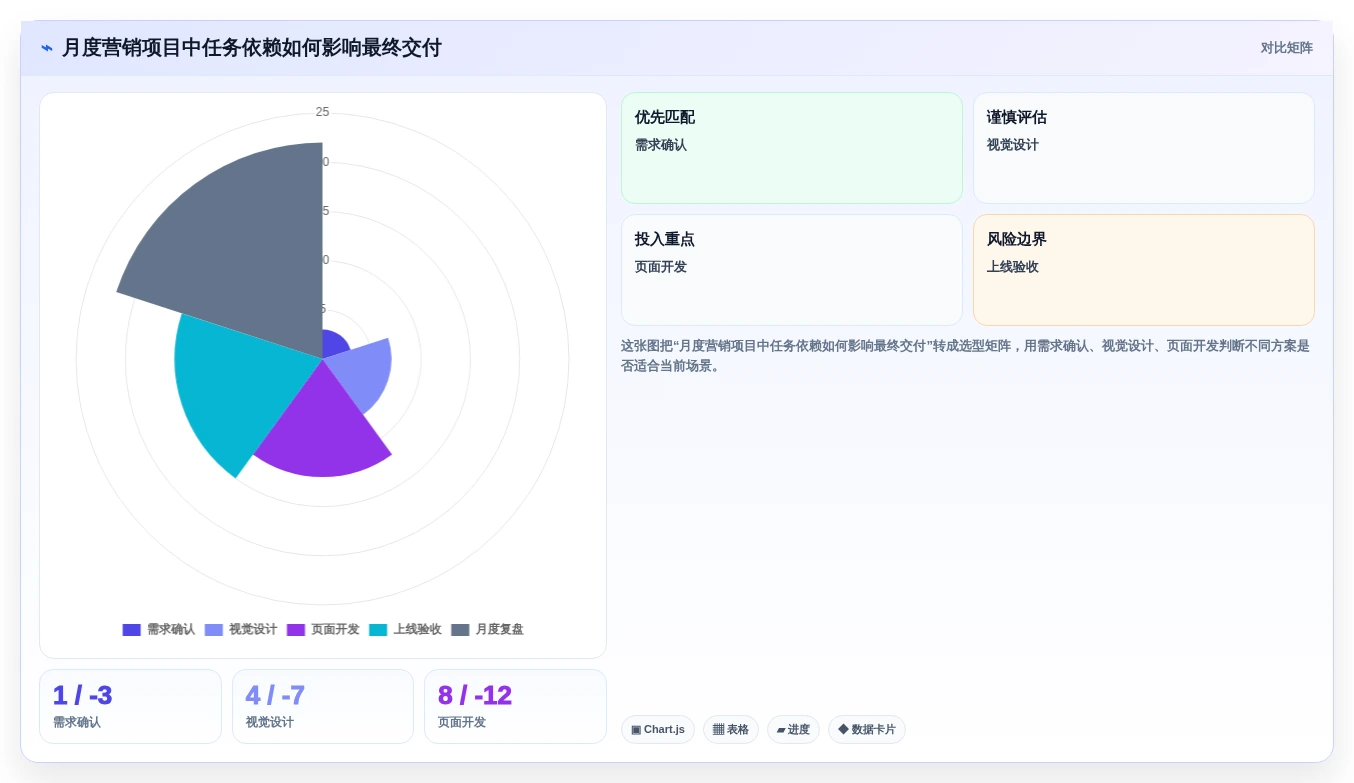Click the lightning icon beside the title
1354x783 pixels.
(x=47, y=48)
